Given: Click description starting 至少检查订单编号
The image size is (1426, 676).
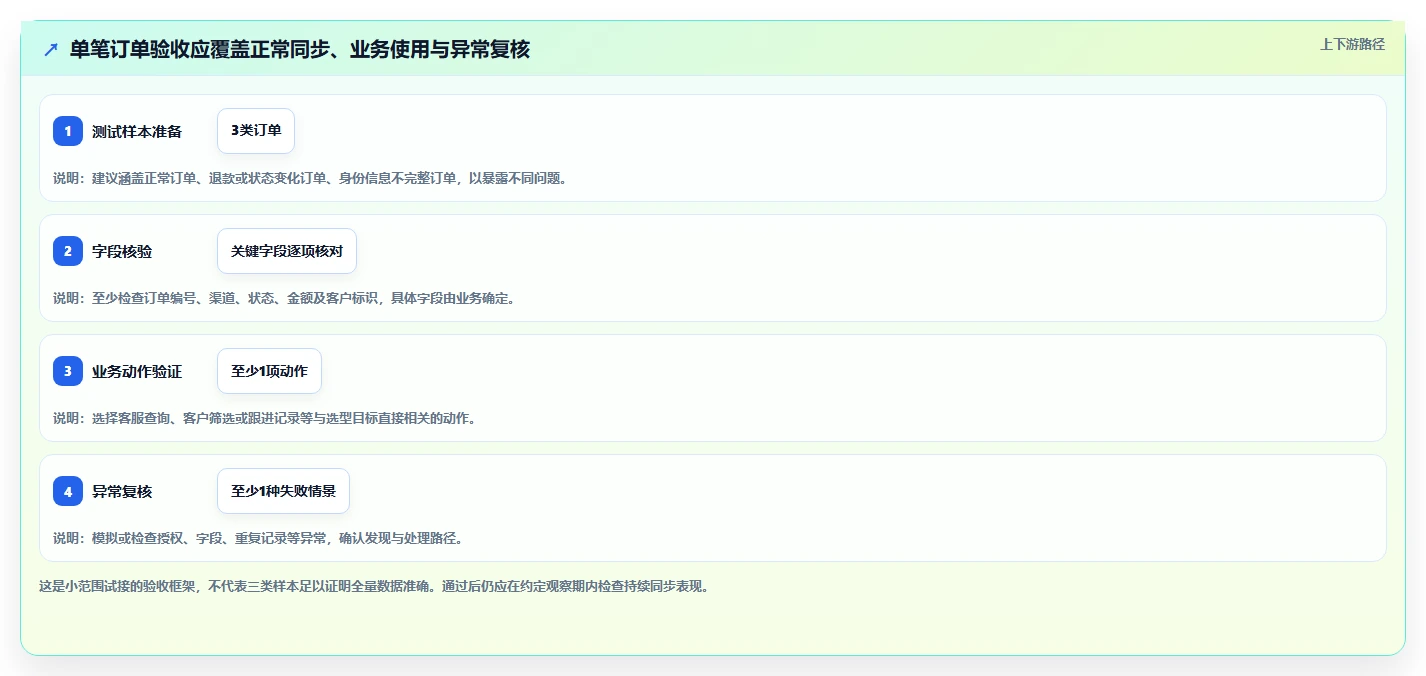Looking at the screenshot, I should [284, 298].
